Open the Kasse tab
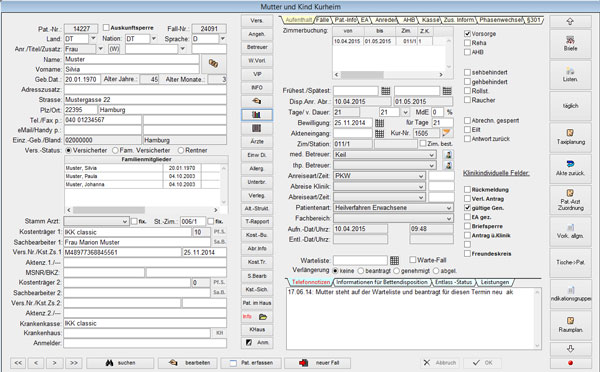The height and width of the screenshot is (372, 600). (430, 20)
